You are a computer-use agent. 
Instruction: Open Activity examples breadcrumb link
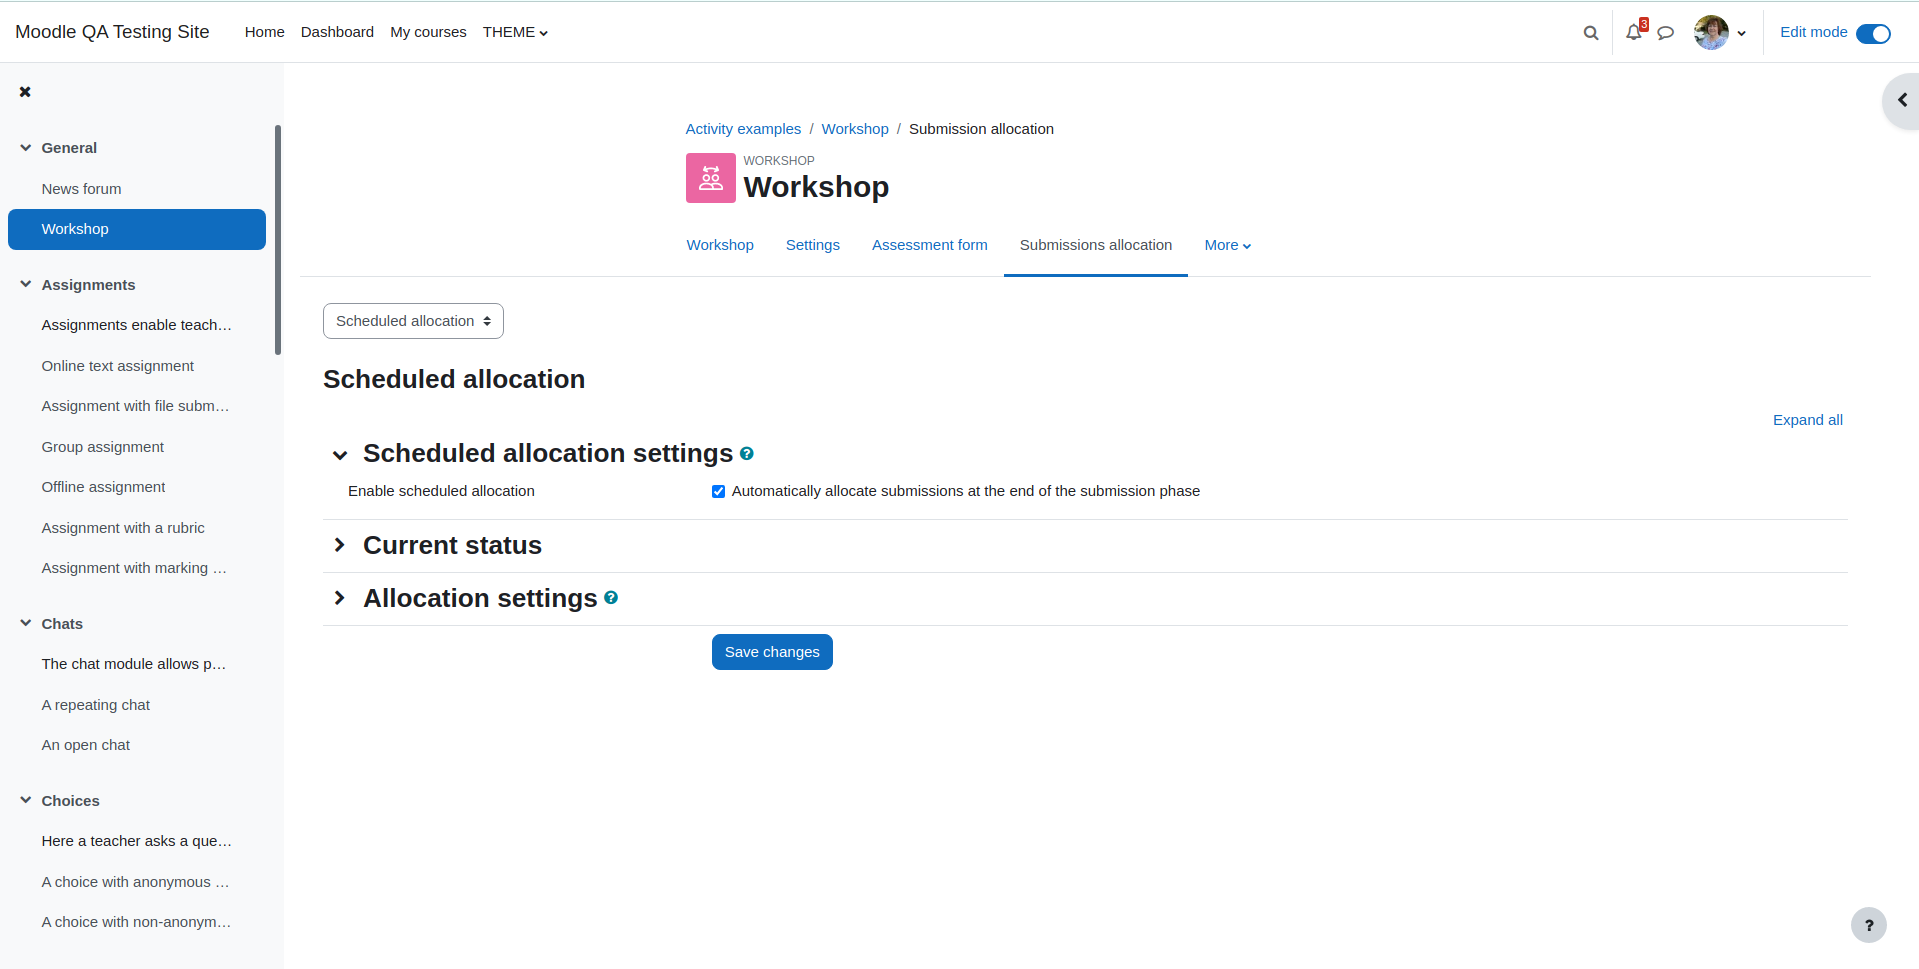coord(743,129)
